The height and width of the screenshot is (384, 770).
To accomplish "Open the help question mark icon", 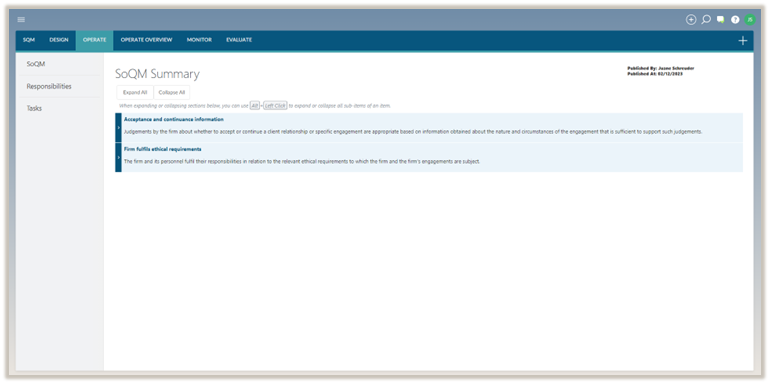I will (x=735, y=20).
